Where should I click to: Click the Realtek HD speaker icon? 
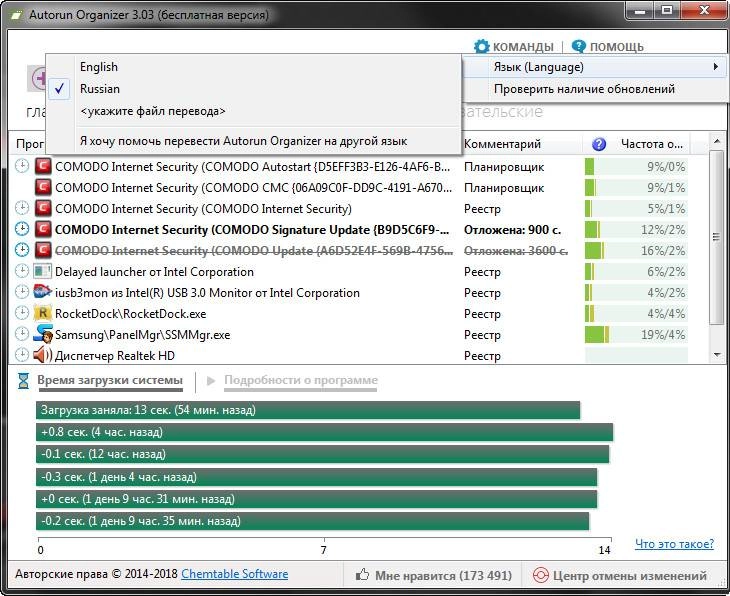[42, 355]
